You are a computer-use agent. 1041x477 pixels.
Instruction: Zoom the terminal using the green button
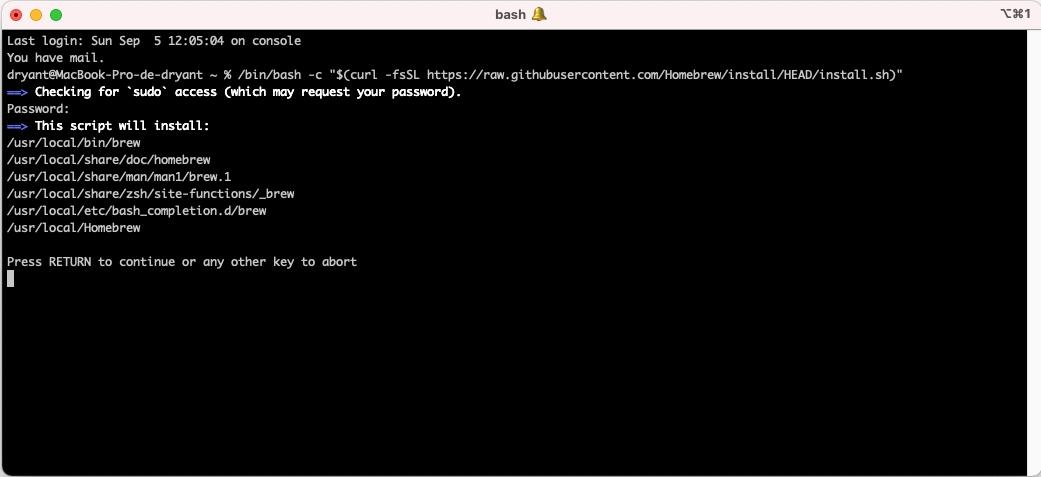[x=56, y=15]
